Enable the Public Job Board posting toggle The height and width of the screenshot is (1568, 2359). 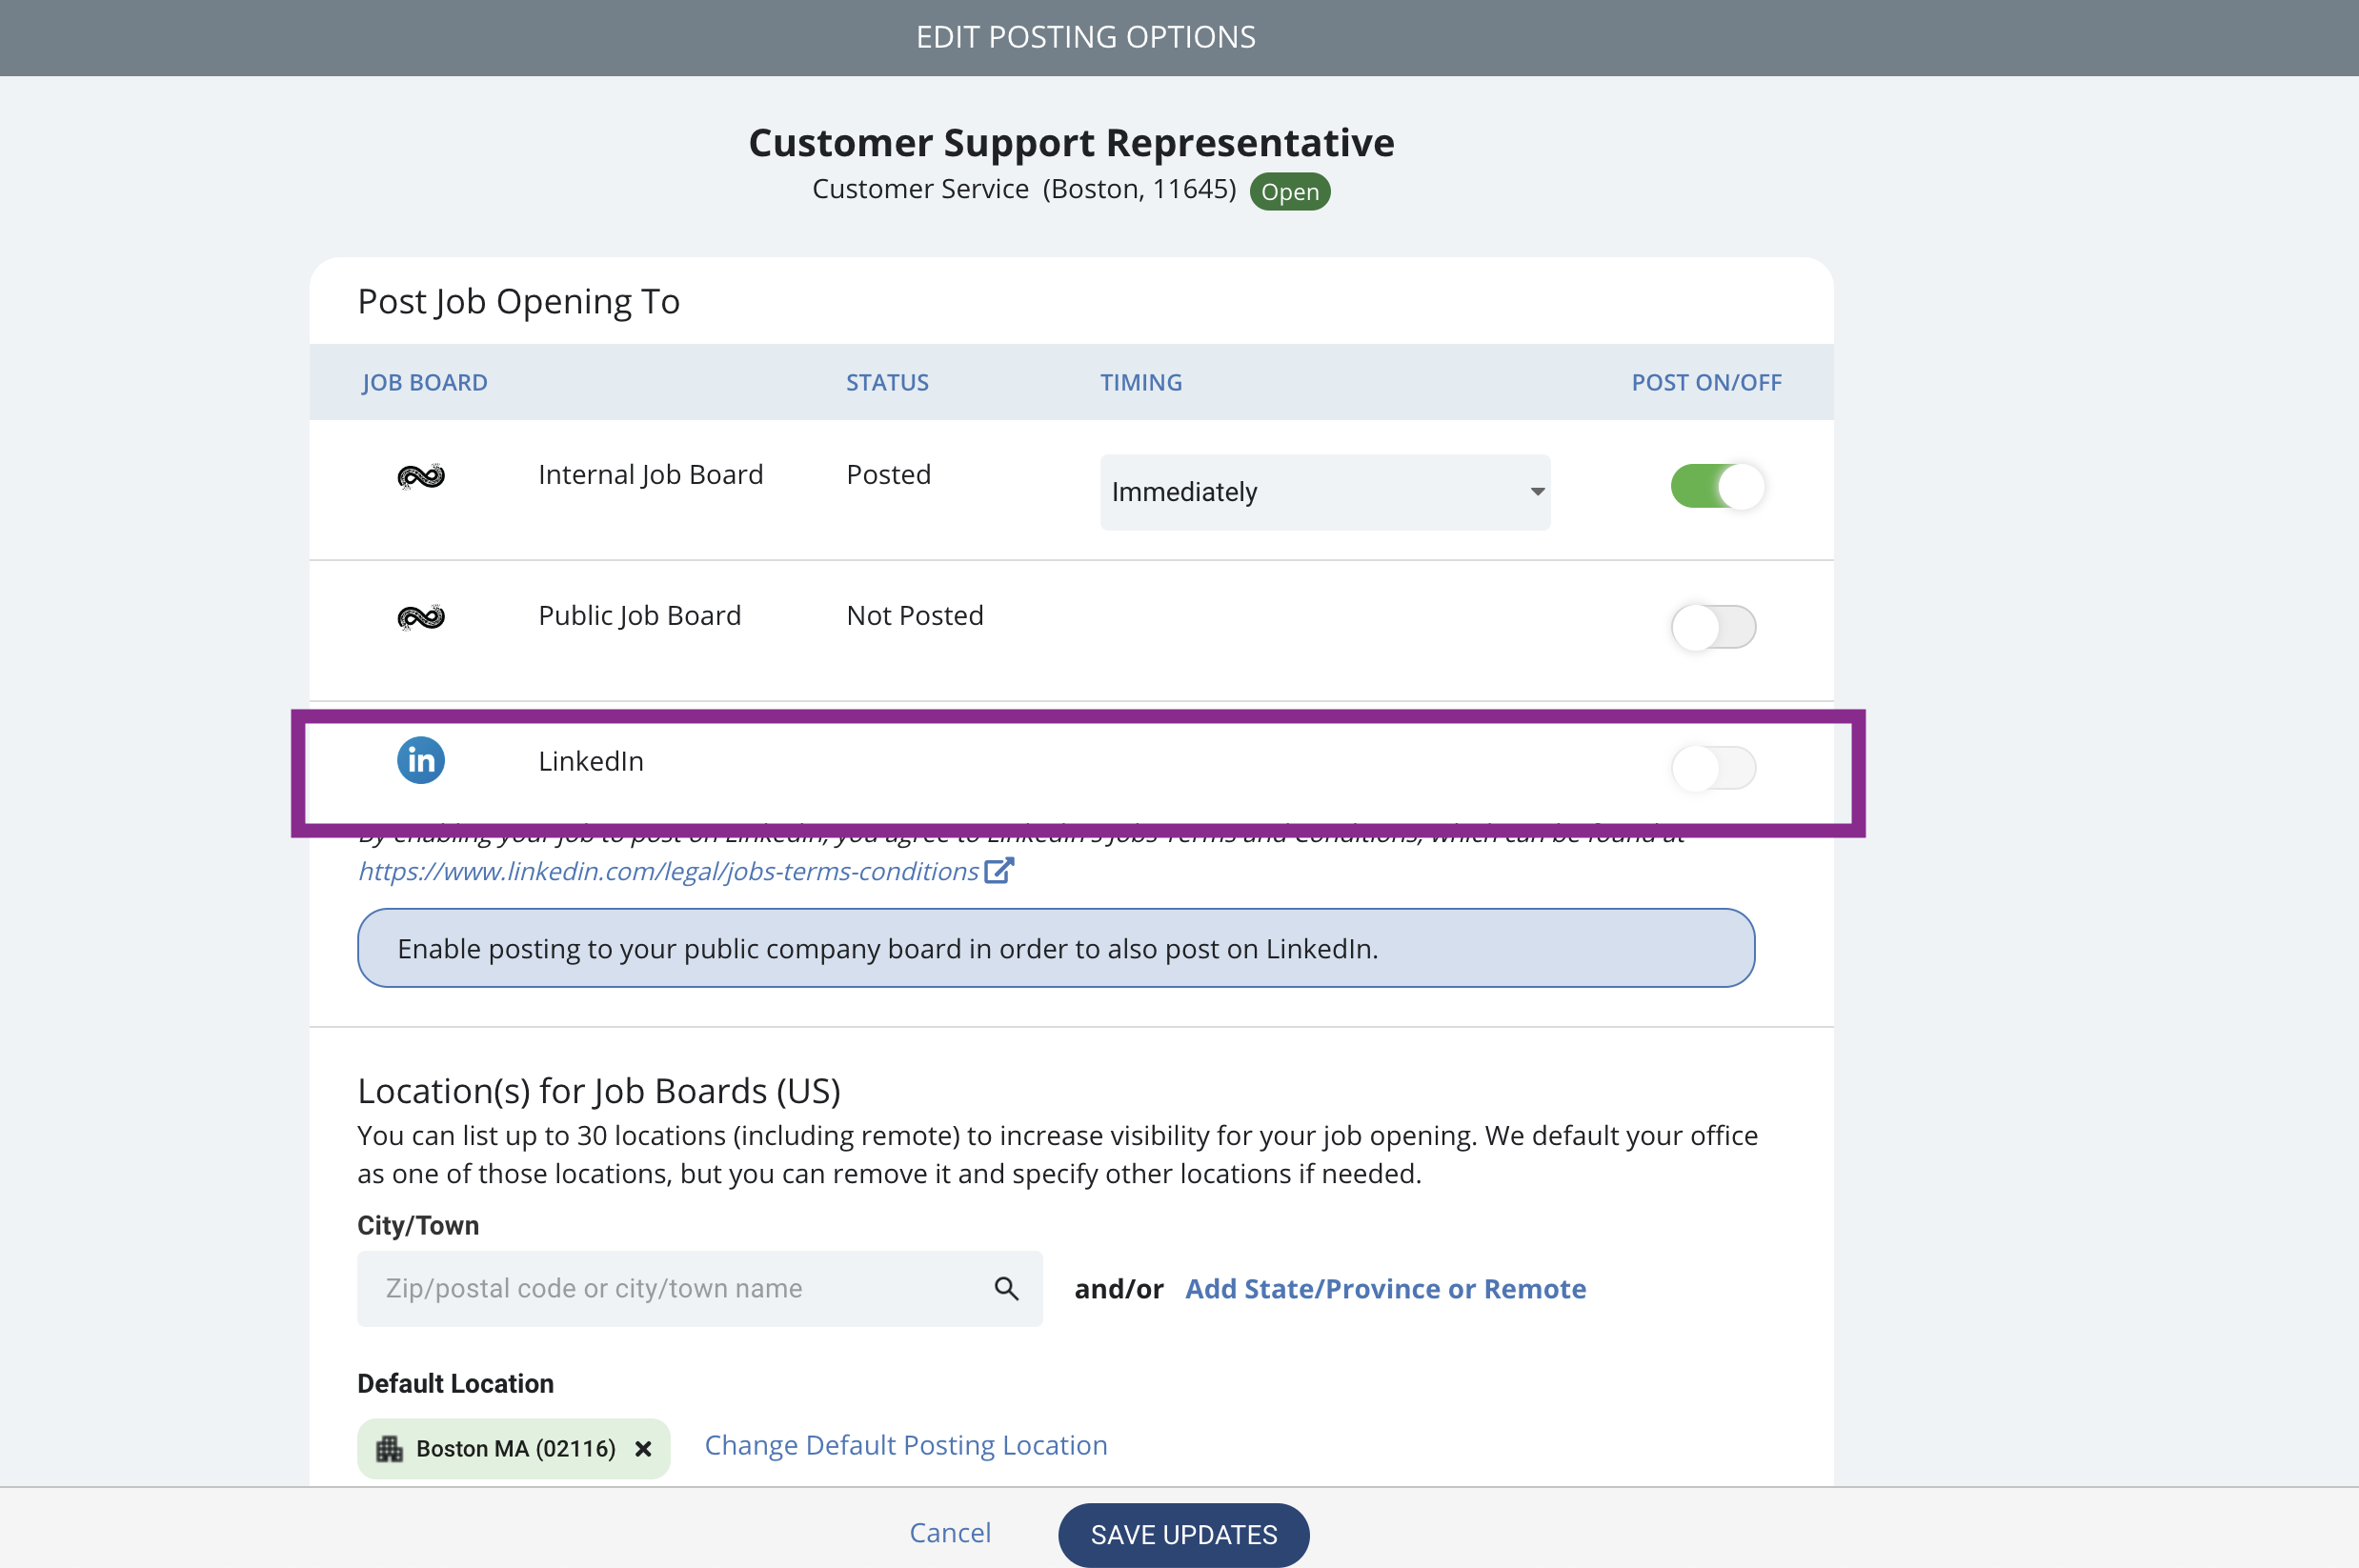click(1712, 628)
